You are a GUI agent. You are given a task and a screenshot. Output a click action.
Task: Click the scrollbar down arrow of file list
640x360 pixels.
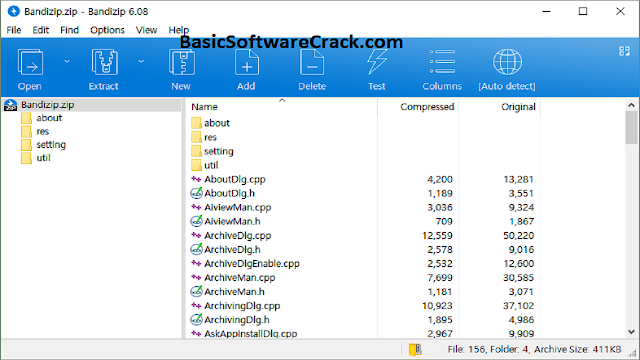click(631, 331)
